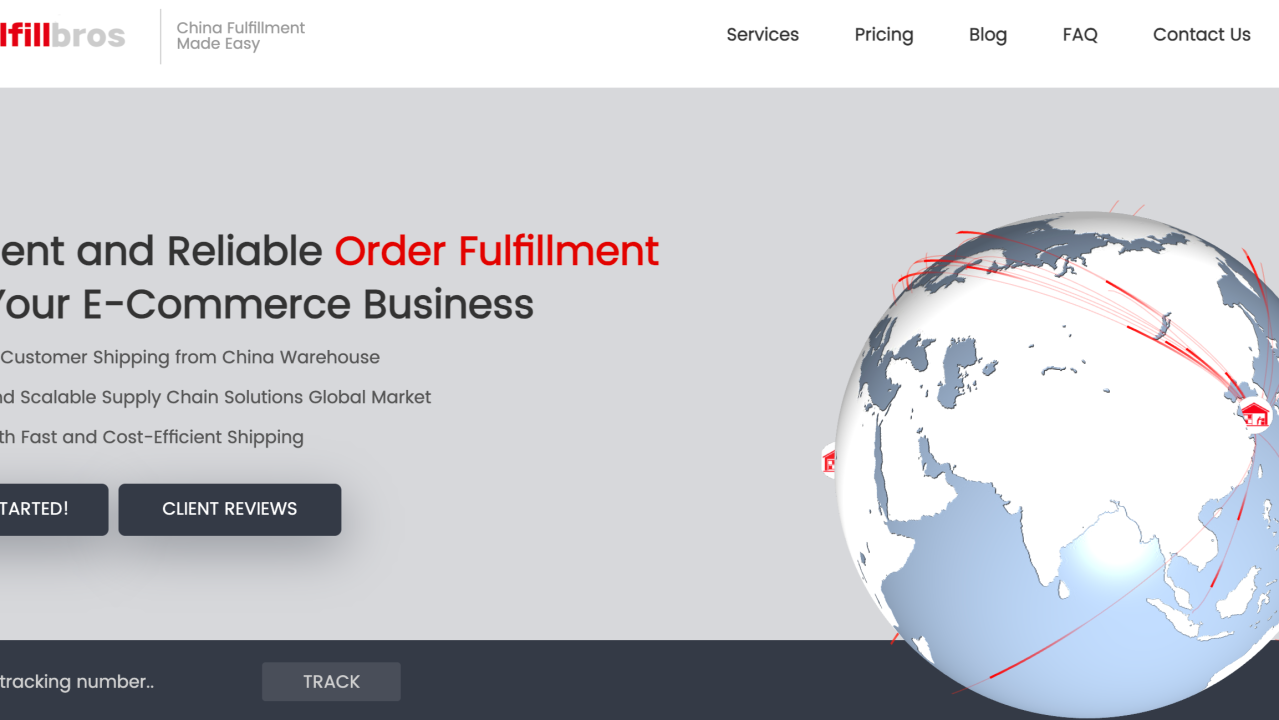View the FAQ page
The image size is (1279, 720).
1079,35
